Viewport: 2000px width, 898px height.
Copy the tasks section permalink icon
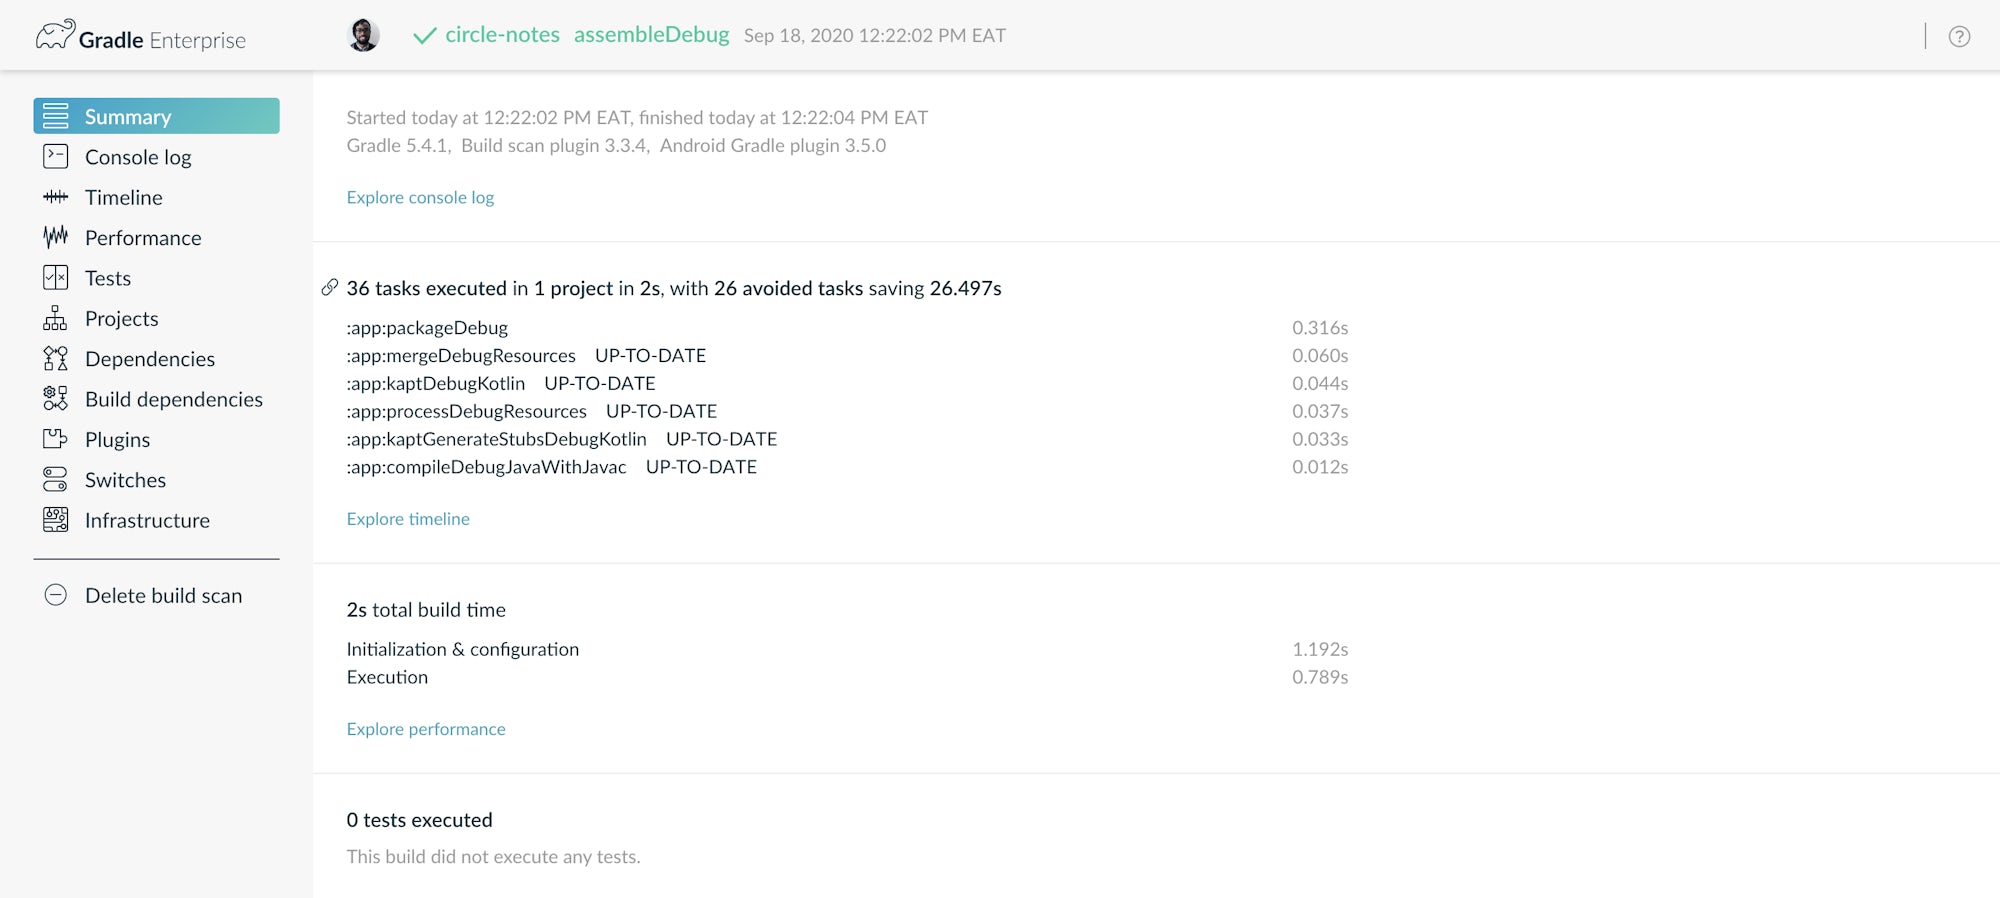(x=330, y=288)
